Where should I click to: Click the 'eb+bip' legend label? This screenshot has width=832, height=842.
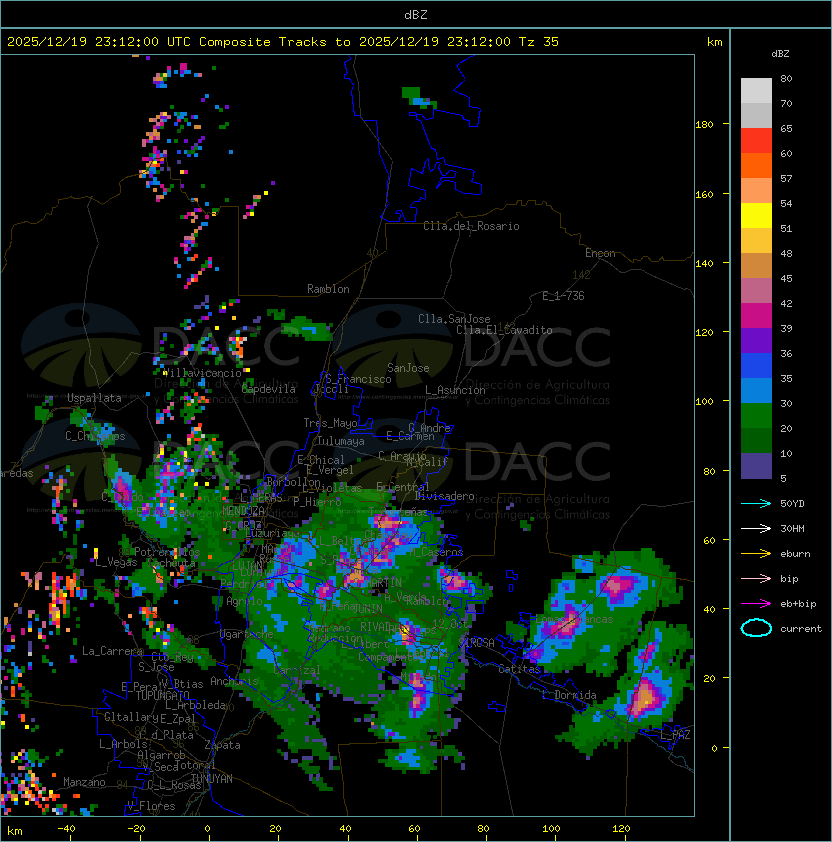798,604
